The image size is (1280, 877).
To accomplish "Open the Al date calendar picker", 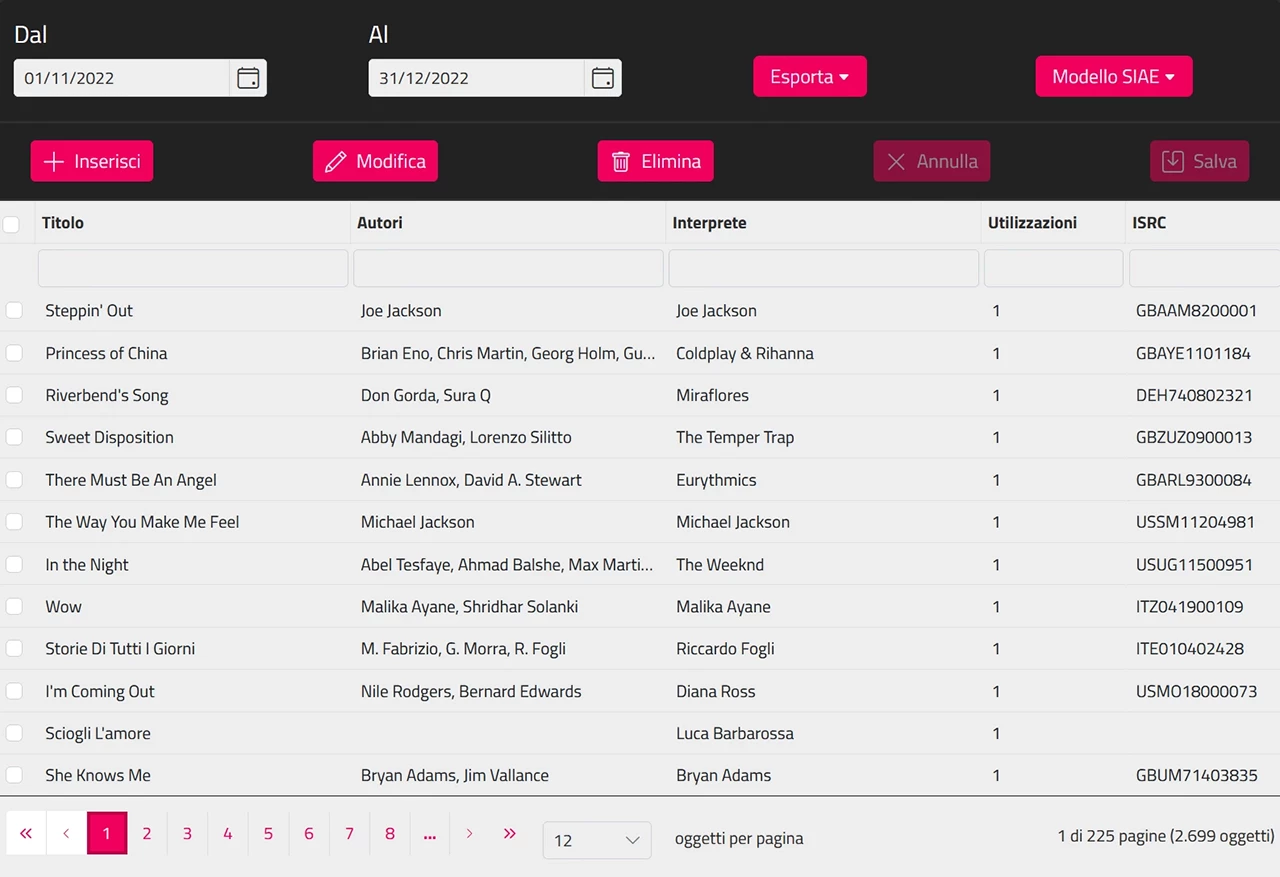I will point(603,78).
